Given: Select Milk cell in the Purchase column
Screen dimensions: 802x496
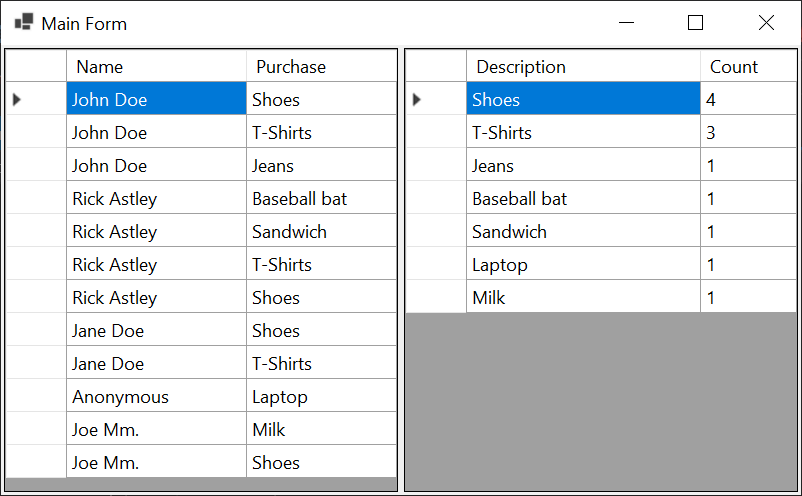Looking at the screenshot, I should (321, 429).
